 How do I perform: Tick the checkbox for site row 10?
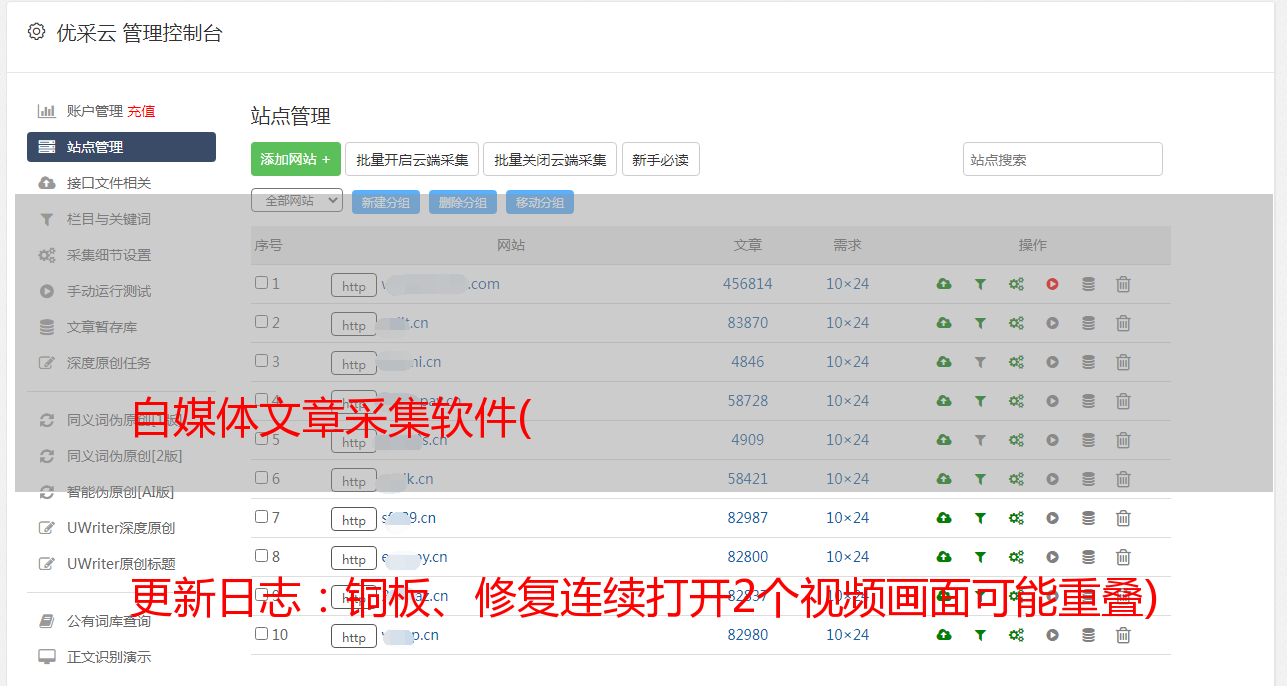(x=261, y=634)
